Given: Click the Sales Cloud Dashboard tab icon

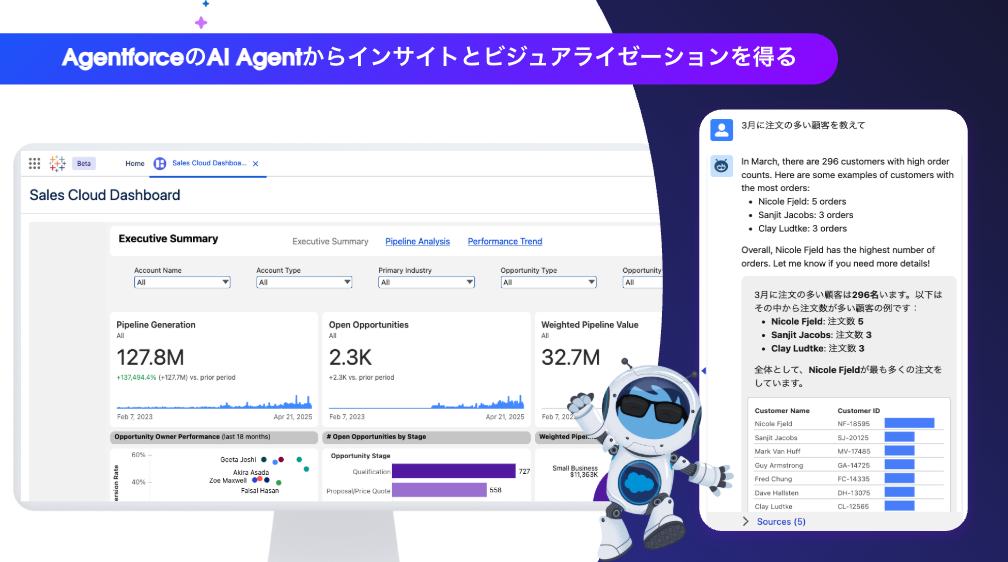Looking at the screenshot, I should click(160, 163).
